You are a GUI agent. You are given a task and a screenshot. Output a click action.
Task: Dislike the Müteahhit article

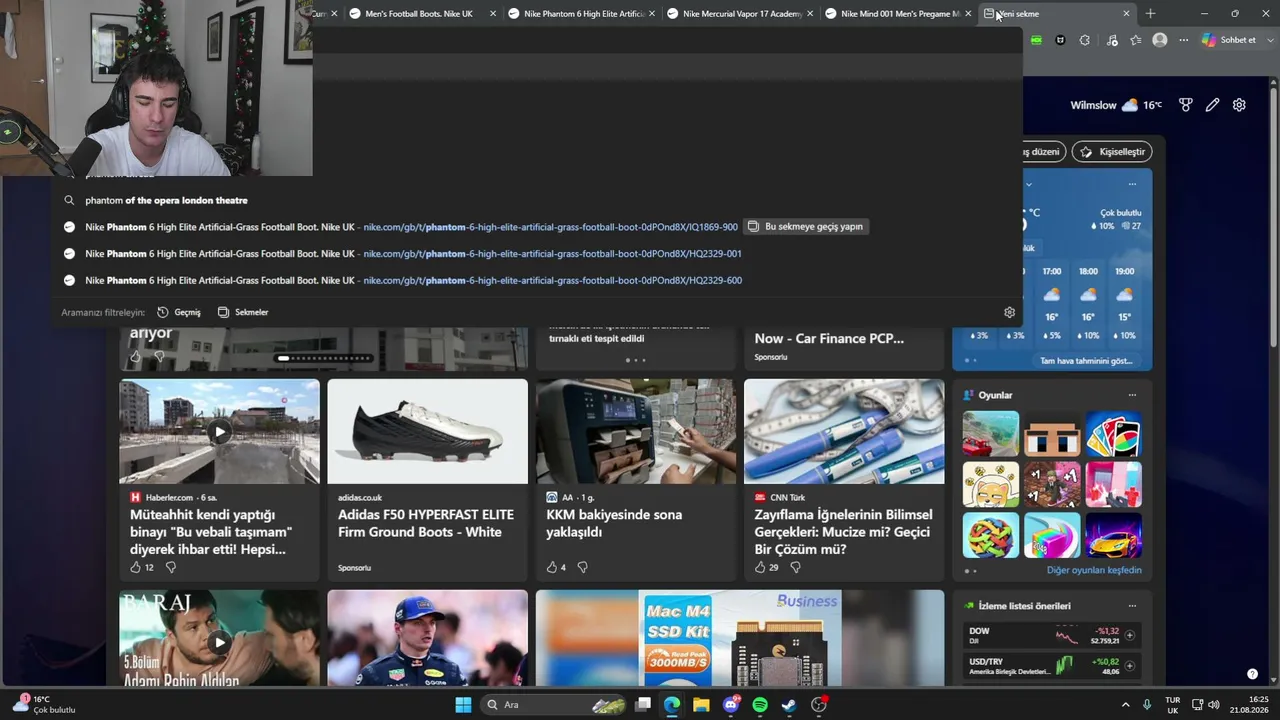coord(171,567)
